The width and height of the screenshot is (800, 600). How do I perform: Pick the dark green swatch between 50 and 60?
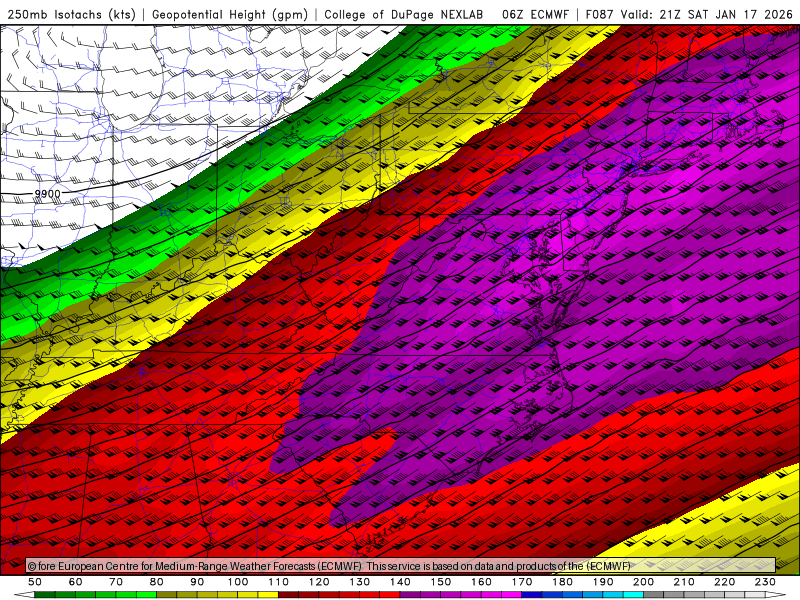45,595
